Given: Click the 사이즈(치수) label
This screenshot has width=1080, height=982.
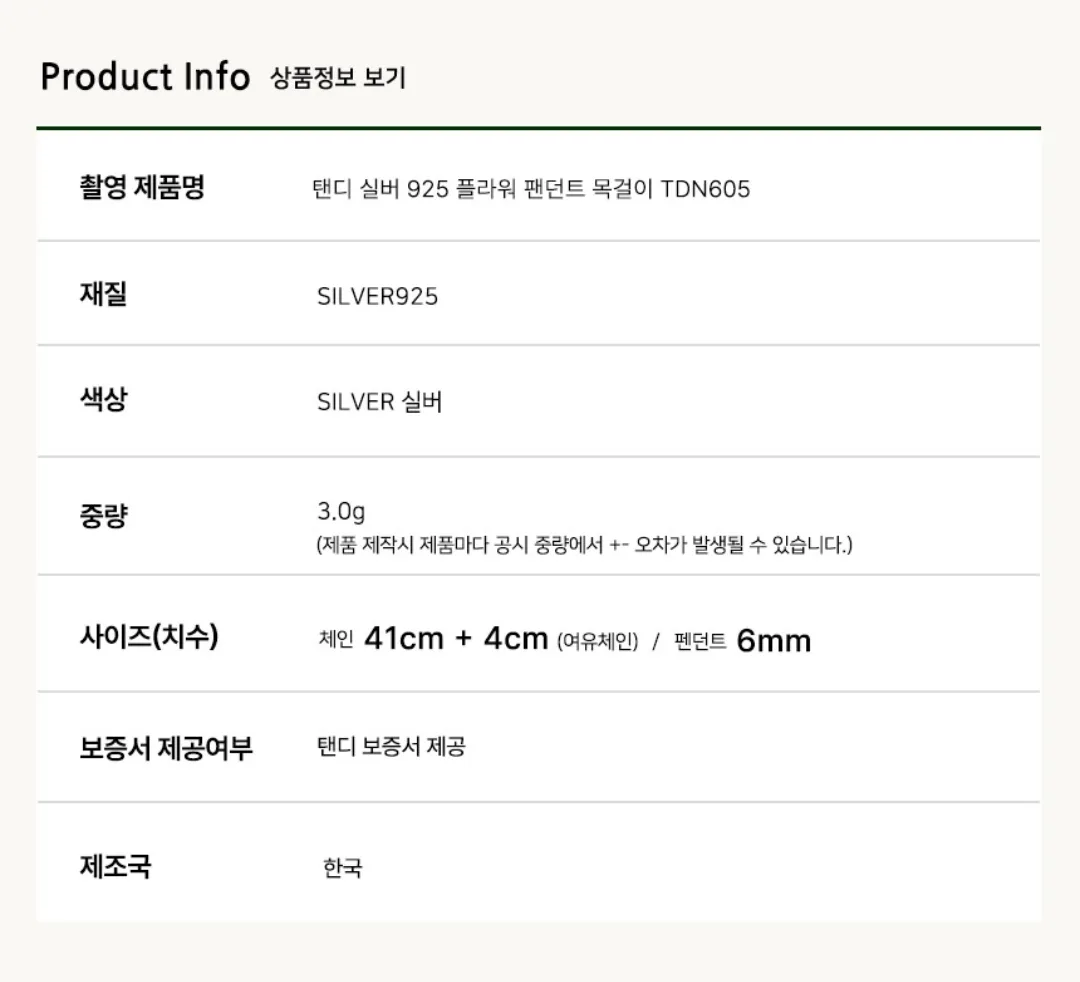Looking at the screenshot, I should pyautogui.click(x=149, y=636).
